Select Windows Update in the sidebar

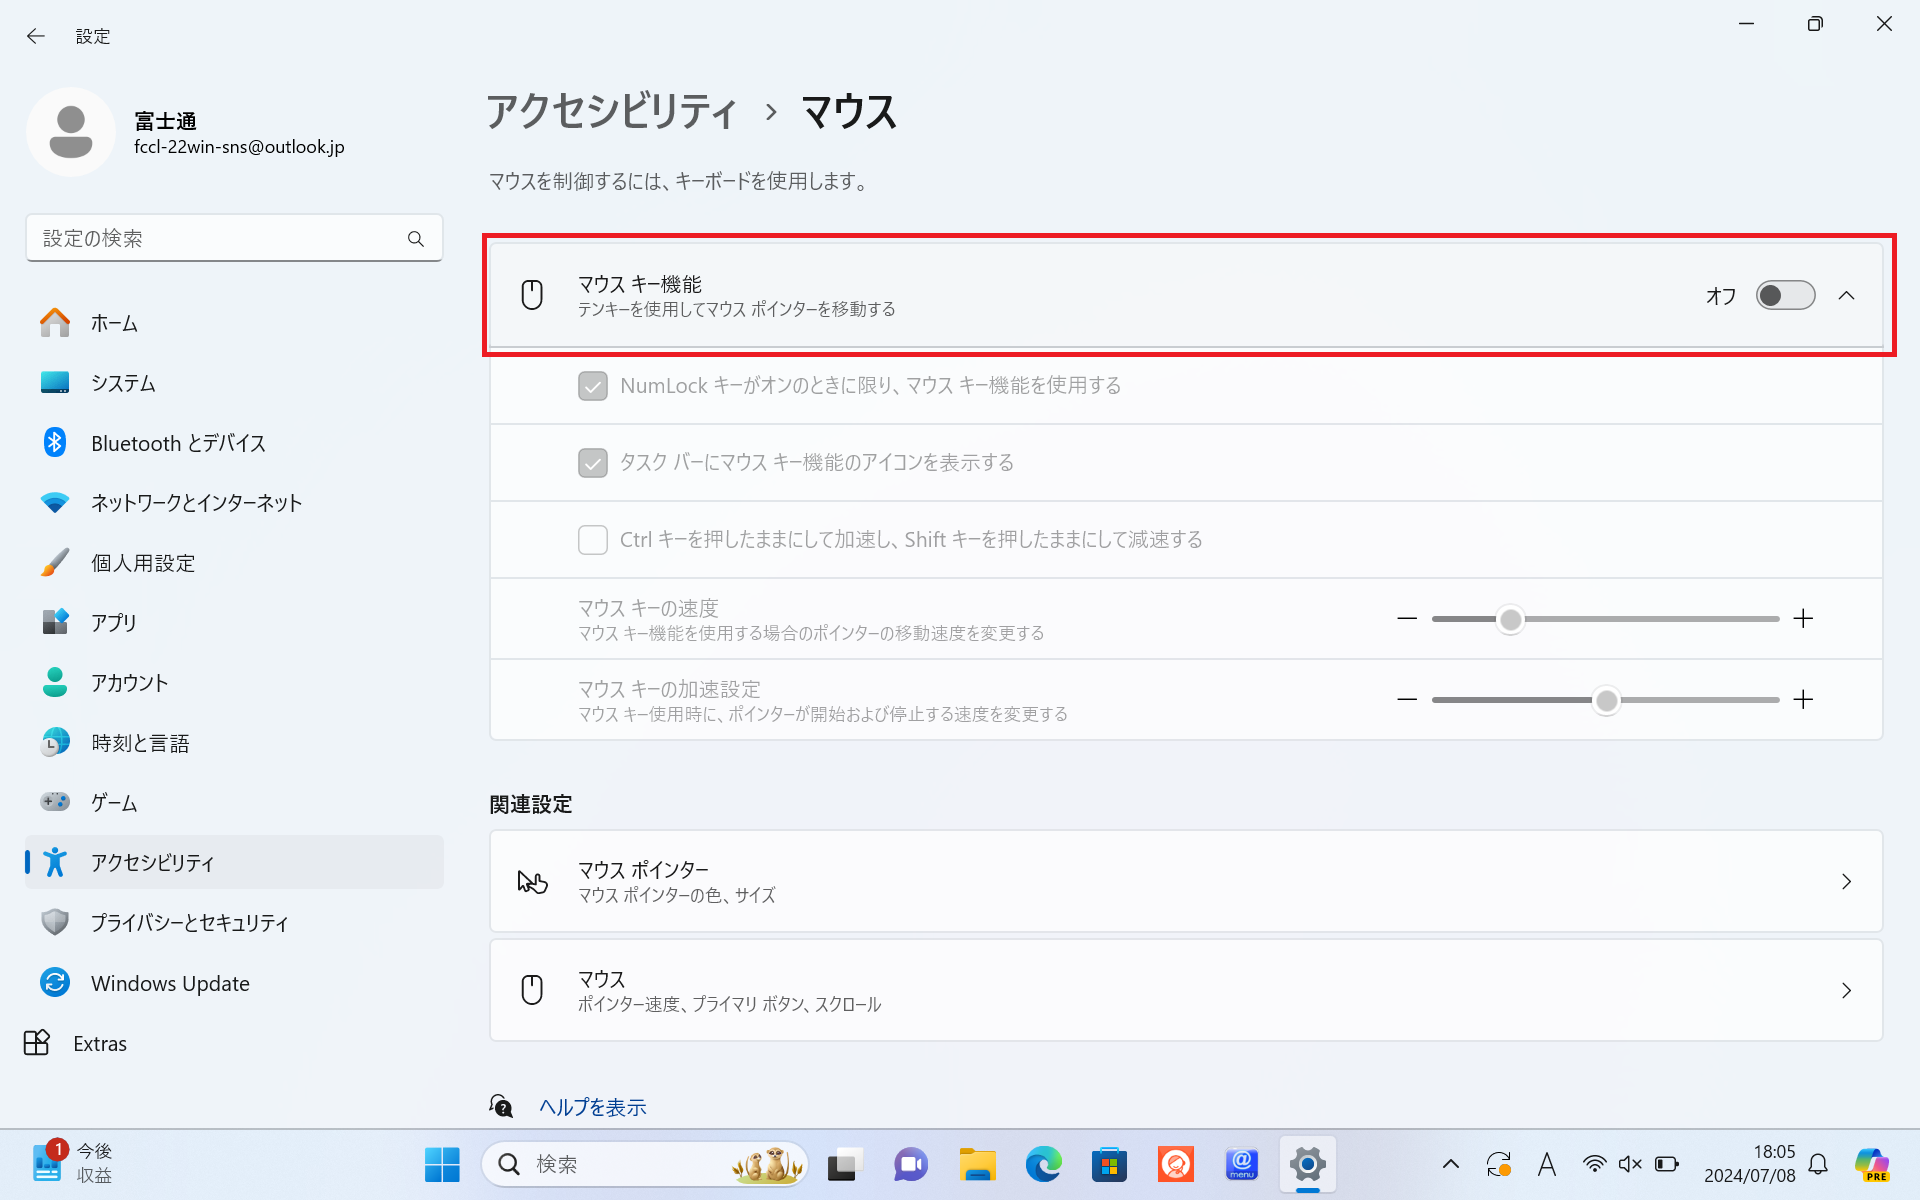170,982
